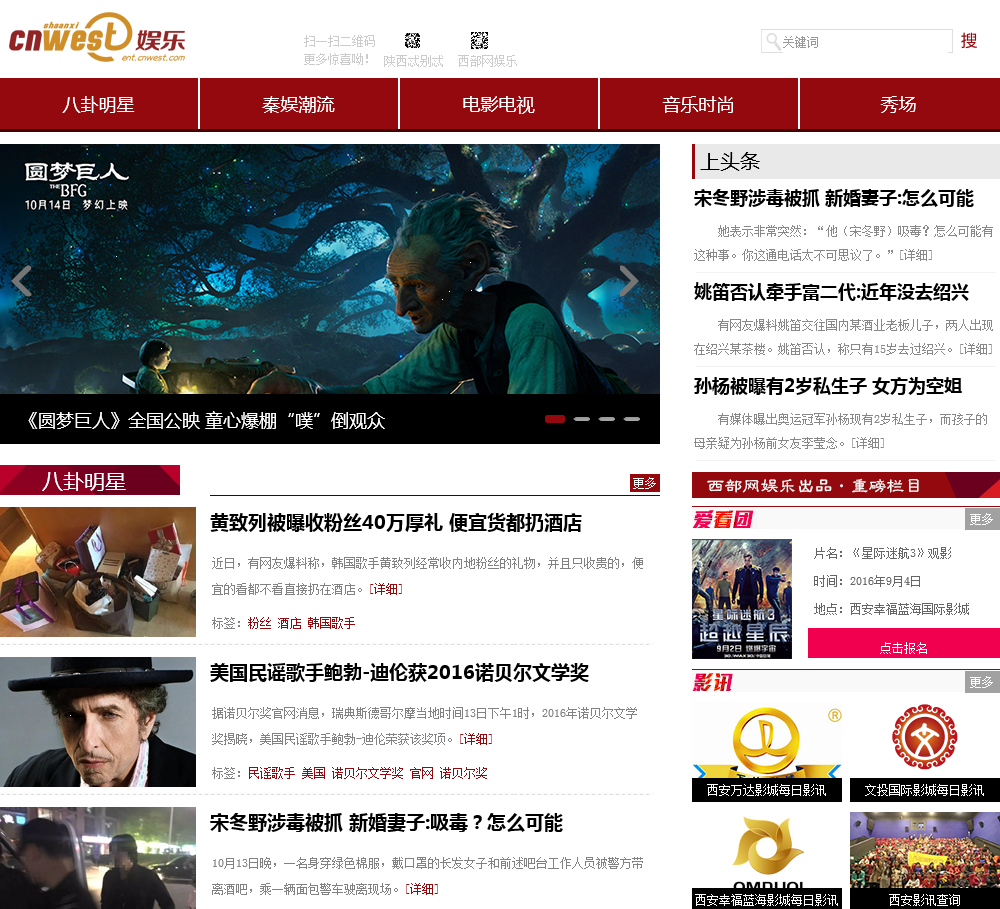The width and height of the screenshot is (1000, 909).
Task: Open the 八卦明星 navigation tab
Action: [99, 105]
